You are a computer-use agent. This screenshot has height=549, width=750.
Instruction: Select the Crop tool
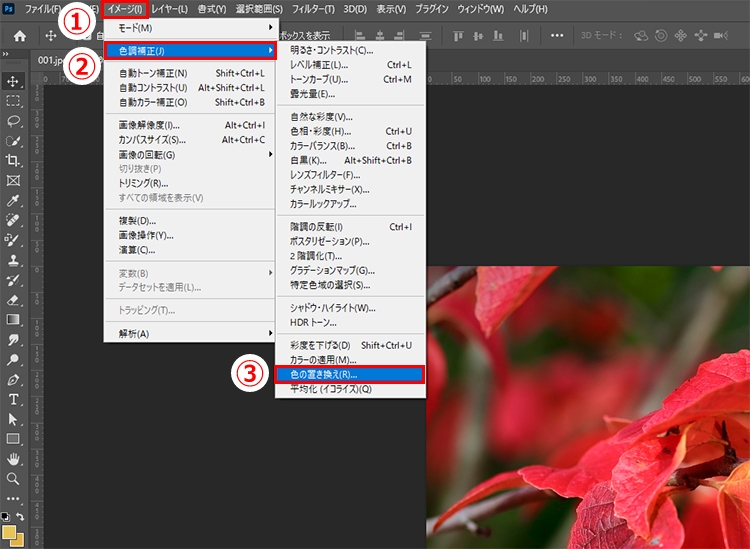pos(13,161)
